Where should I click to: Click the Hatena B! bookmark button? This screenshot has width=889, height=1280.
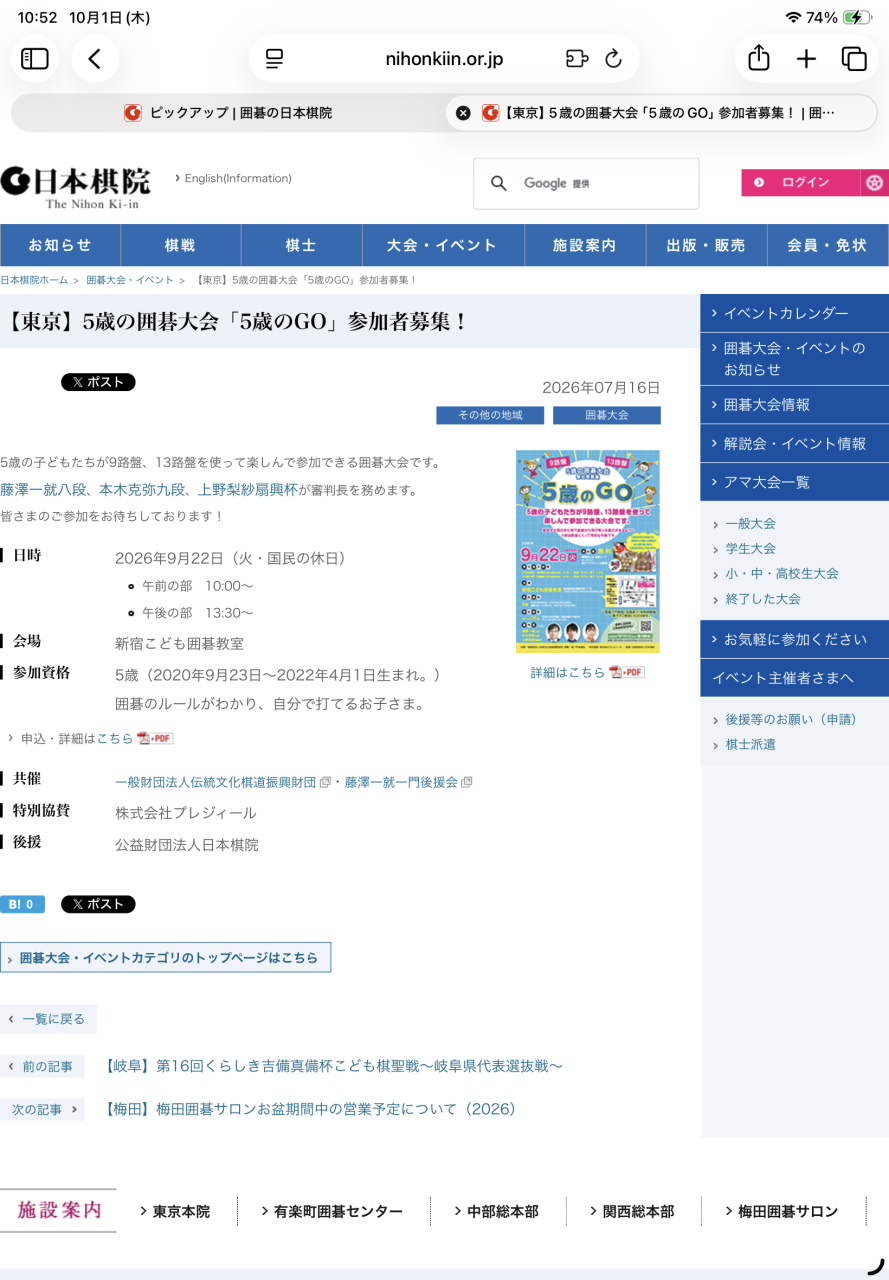pyautogui.click(x=22, y=904)
